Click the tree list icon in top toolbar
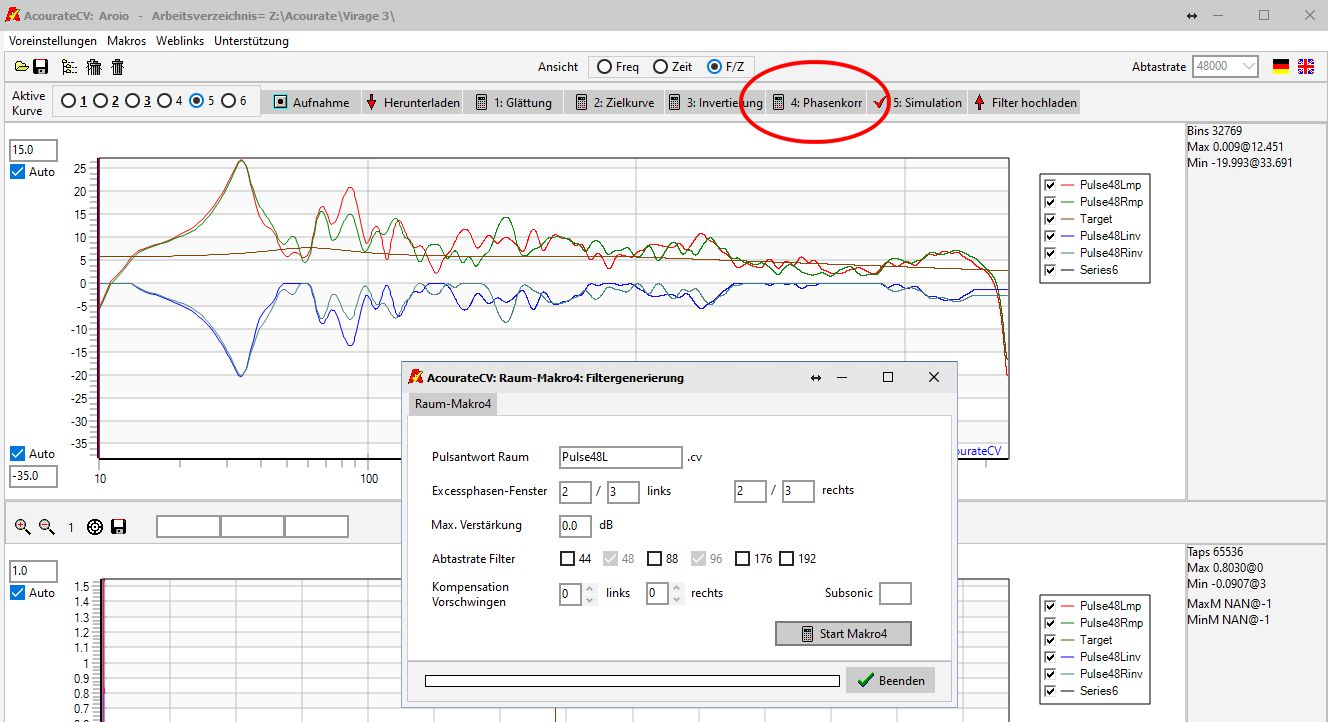1328x722 pixels. point(69,67)
